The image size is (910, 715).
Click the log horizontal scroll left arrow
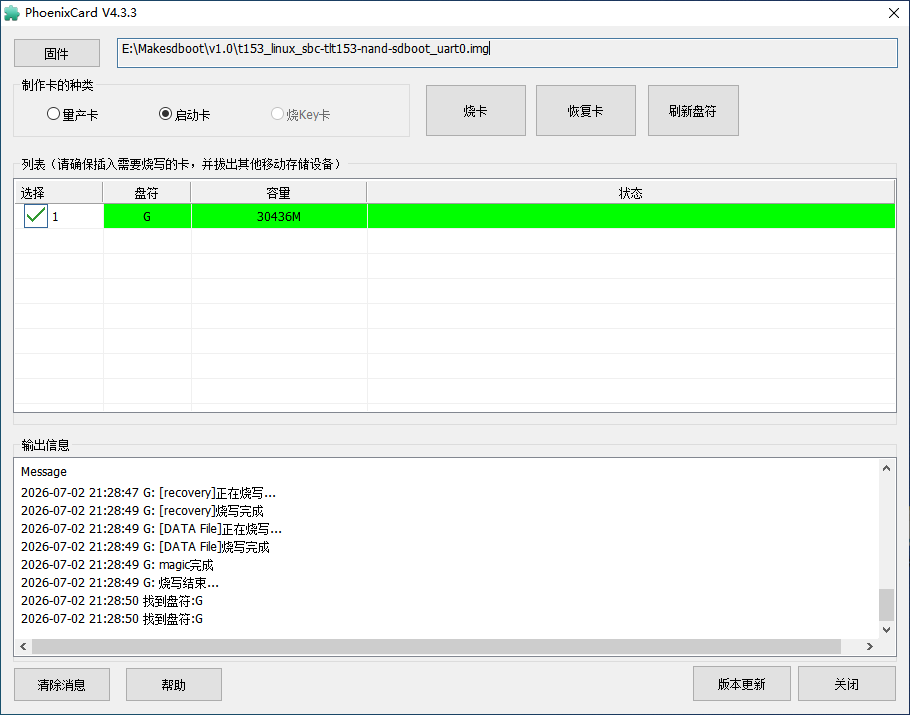click(23, 647)
